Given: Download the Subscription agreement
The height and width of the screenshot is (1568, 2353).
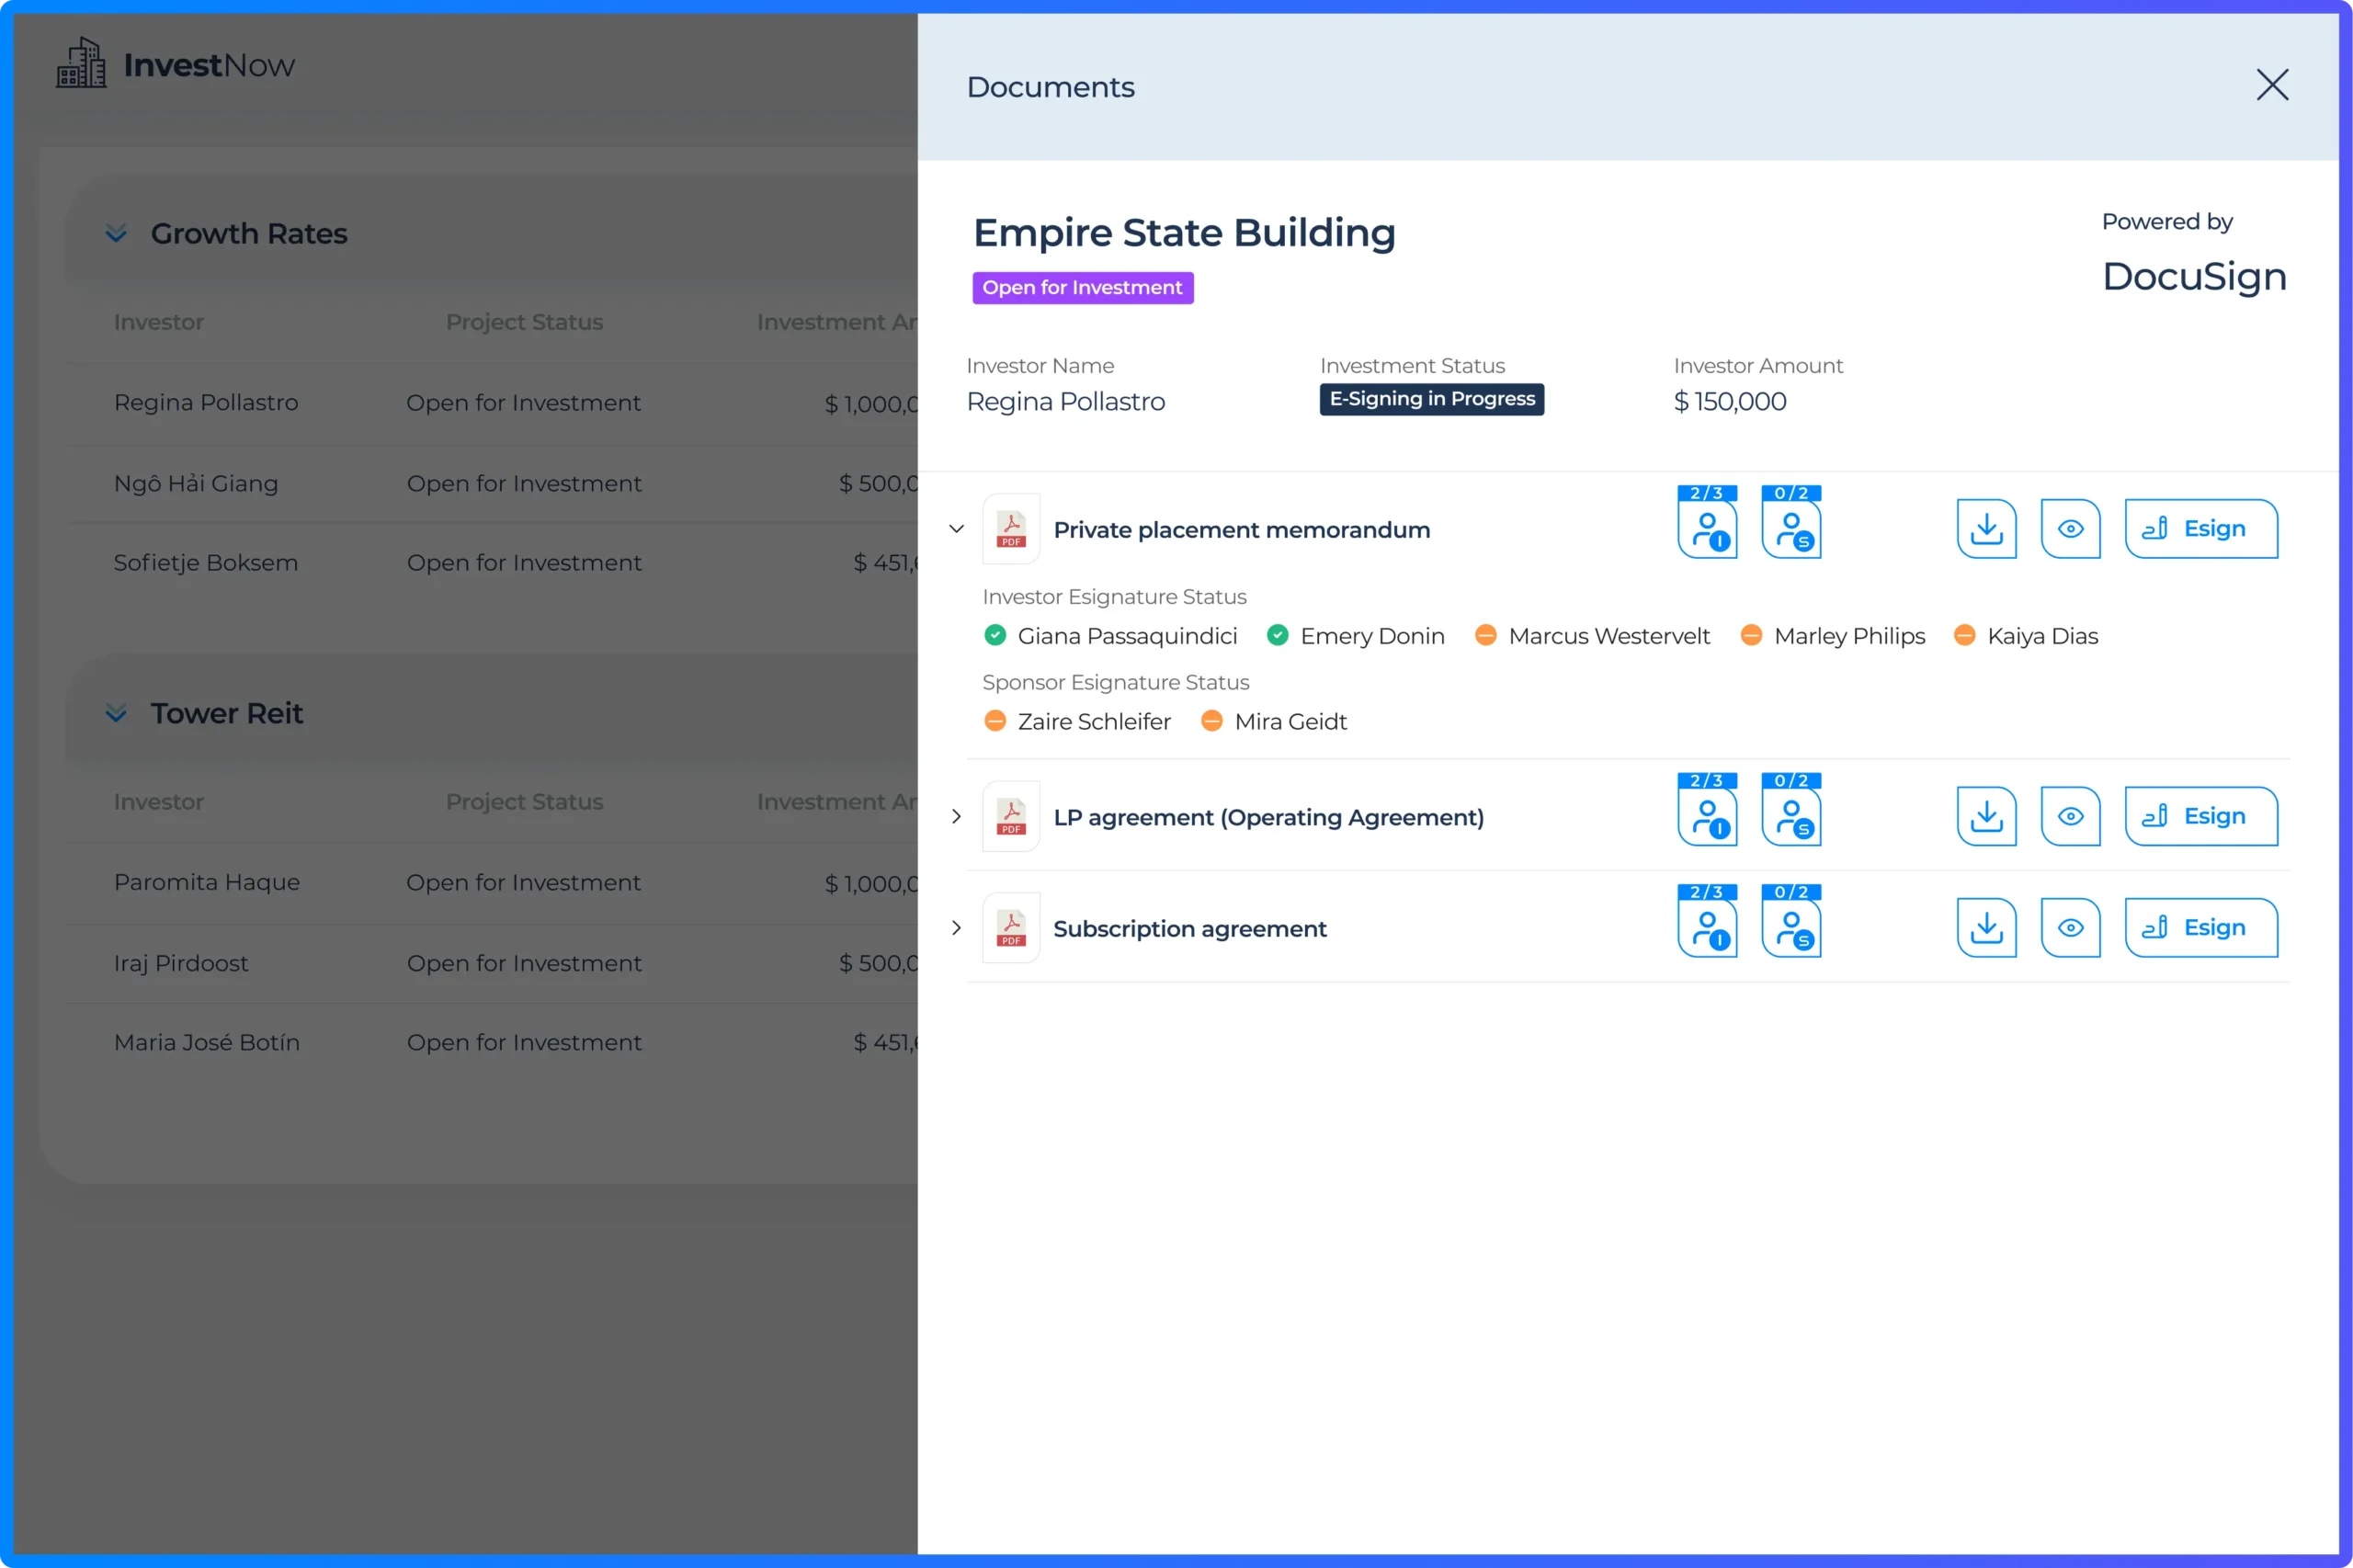Looking at the screenshot, I should [x=1986, y=928].
